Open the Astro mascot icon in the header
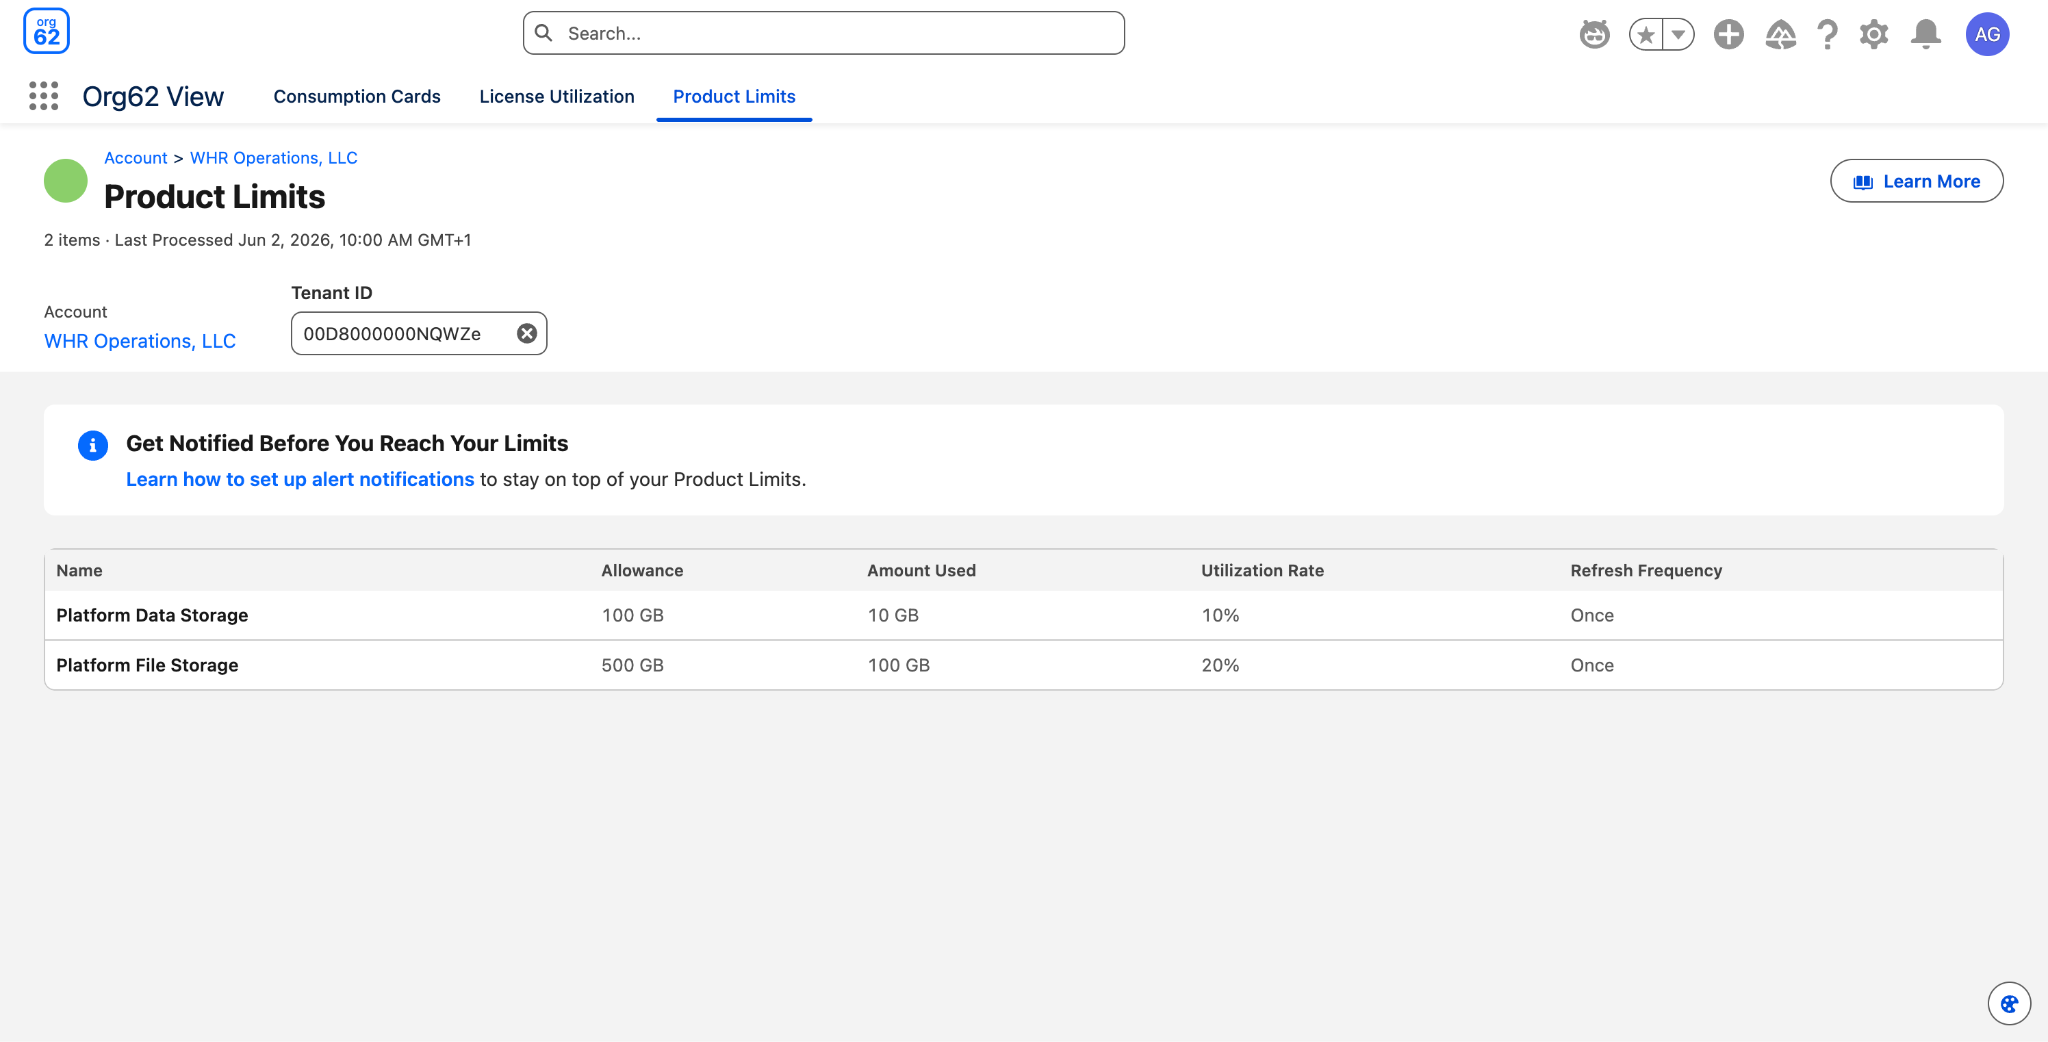 [x=1595, y=34]
